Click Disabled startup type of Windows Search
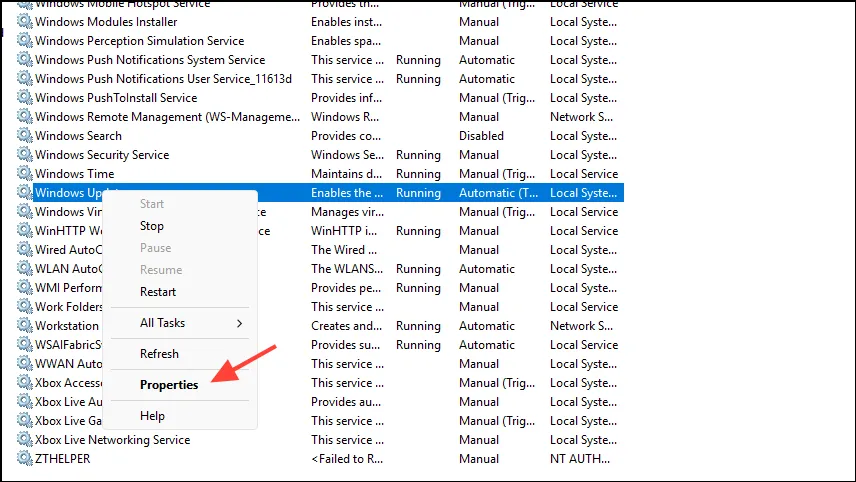The width and height of the screenshot is (856, 482). coord(482,136)
